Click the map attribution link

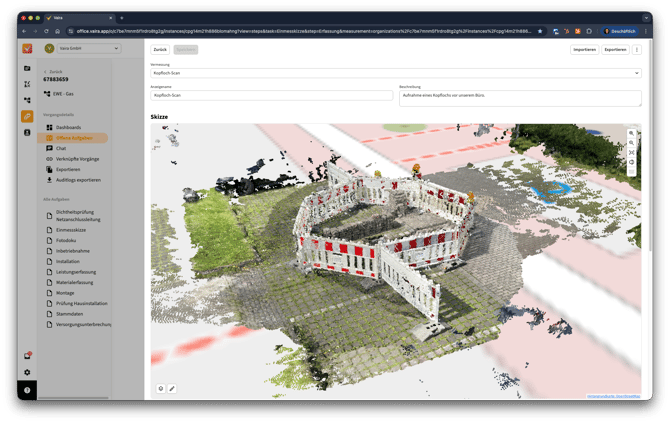click(613, 396)
